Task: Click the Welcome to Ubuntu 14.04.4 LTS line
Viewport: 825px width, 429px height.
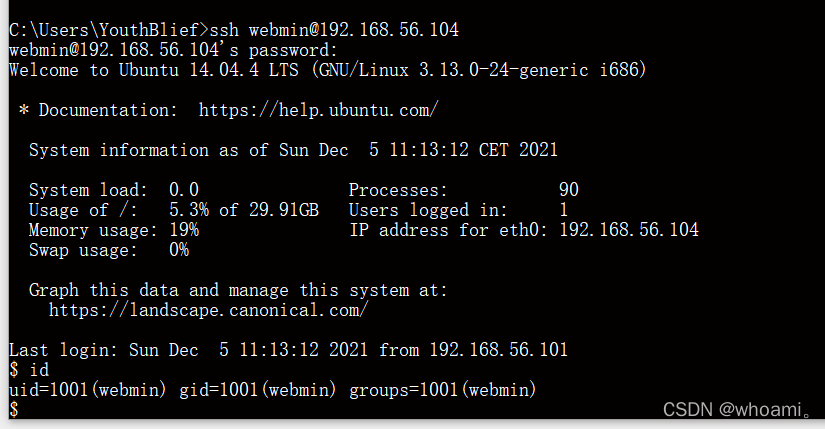Action: (327, 70)
